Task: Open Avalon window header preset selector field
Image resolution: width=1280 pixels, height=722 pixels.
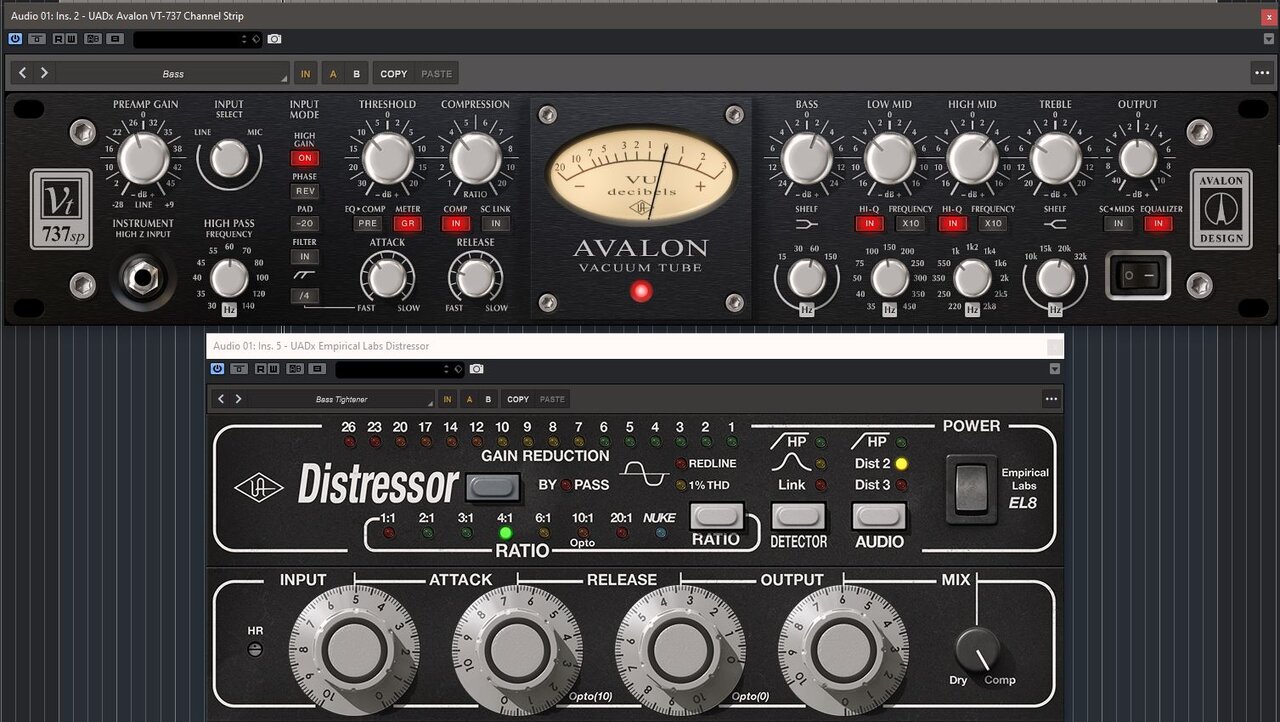Action: click(196, 39)
